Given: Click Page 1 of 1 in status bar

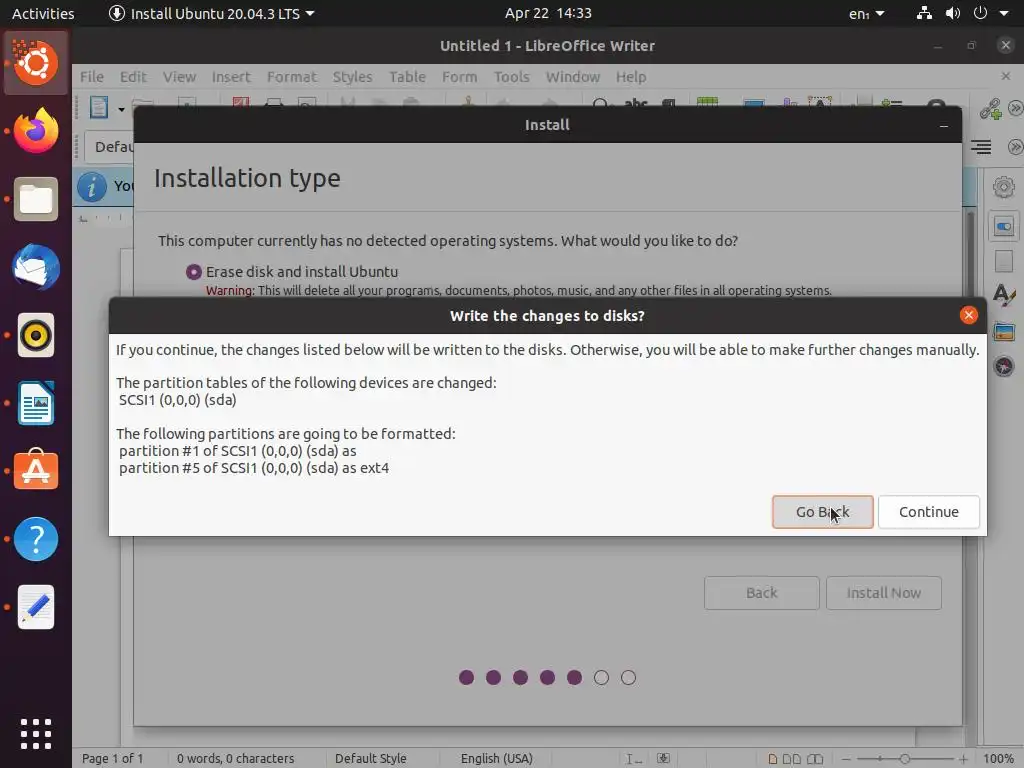Looking at the screenshot, I should click(112, 759).
